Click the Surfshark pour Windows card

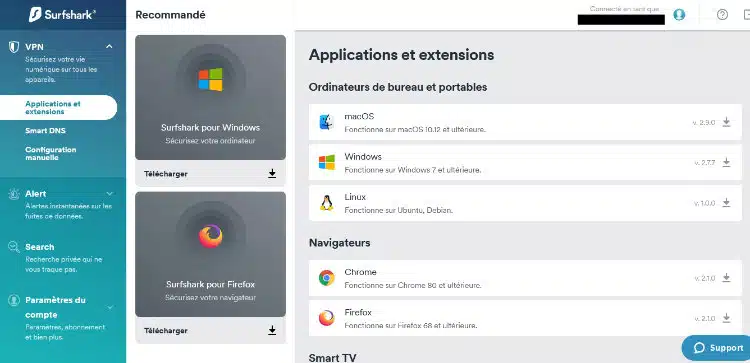[210, 98]
